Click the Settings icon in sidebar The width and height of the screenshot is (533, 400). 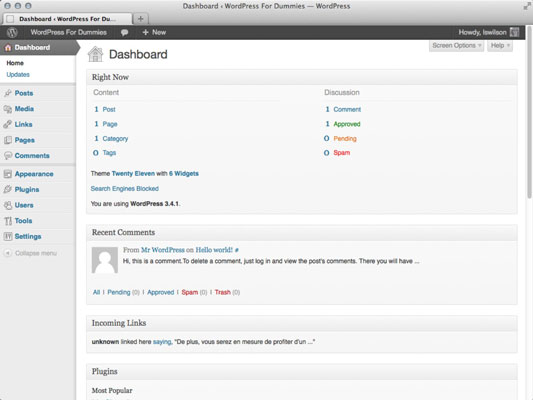pyautogui.click(x=8, y=237)
